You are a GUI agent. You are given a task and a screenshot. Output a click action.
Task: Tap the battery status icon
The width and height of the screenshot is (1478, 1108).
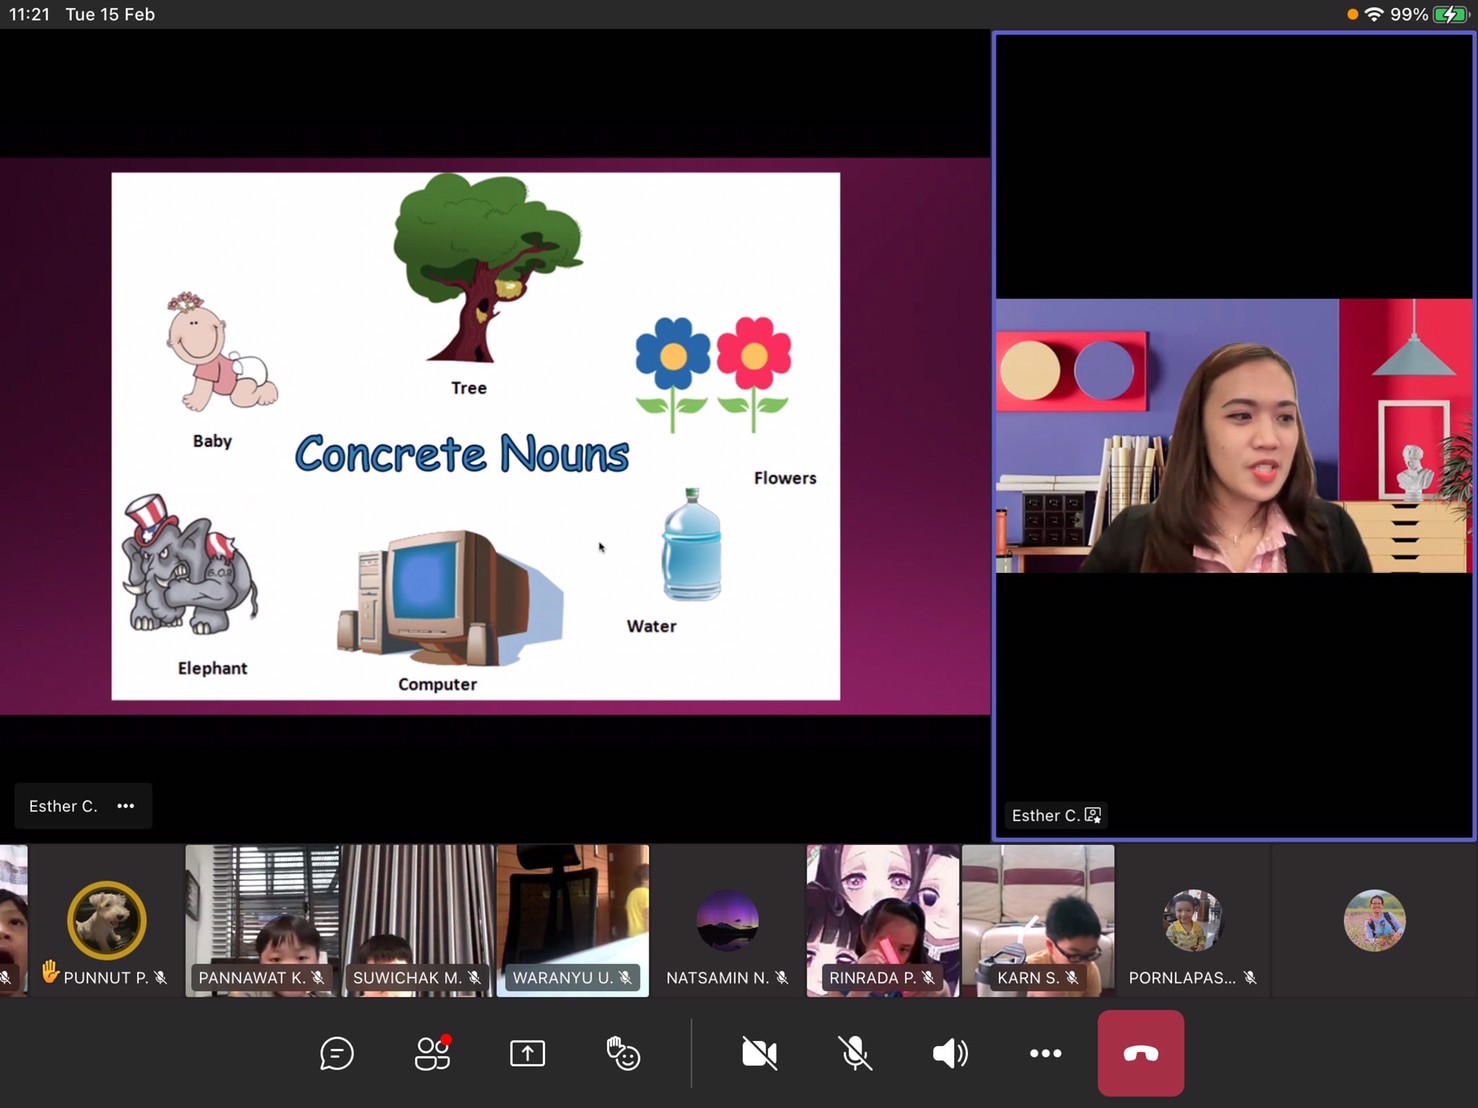pyautogui.click(x=1451, y=14)
